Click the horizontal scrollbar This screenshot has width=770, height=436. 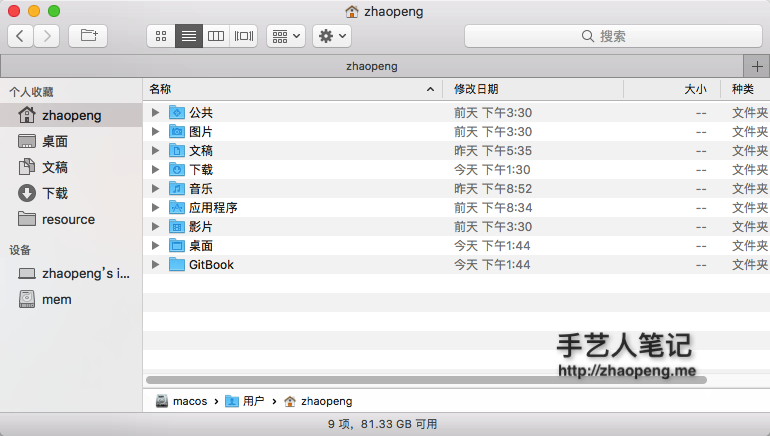point(426,380)
